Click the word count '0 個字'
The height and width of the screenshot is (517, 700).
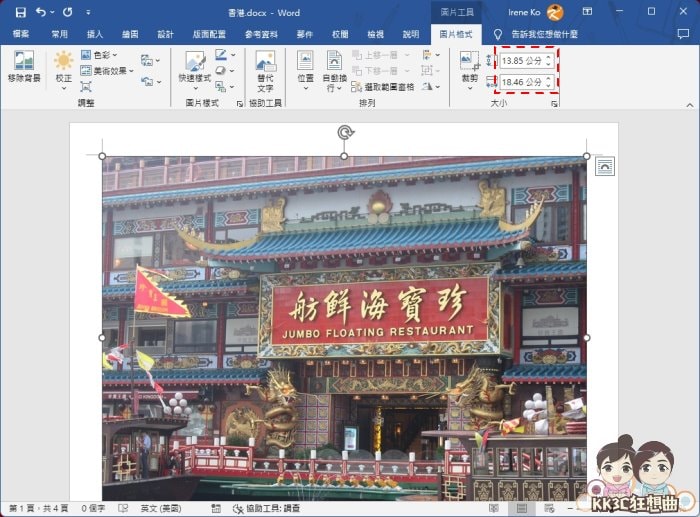[92, 508]
